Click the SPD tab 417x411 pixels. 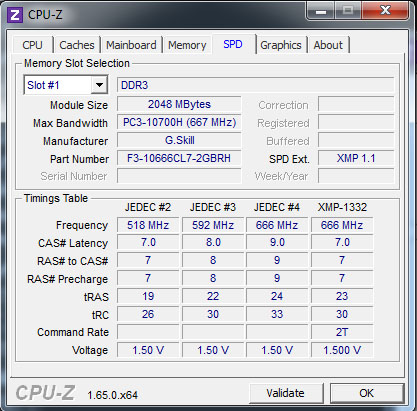[233, 44]
